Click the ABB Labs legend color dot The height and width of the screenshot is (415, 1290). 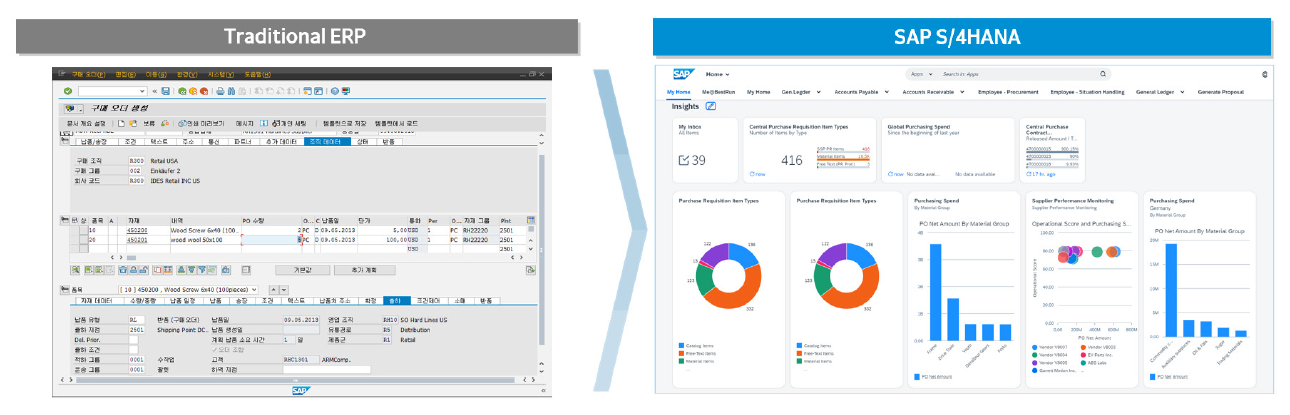pyautogui.click(x=1083, y=363)
